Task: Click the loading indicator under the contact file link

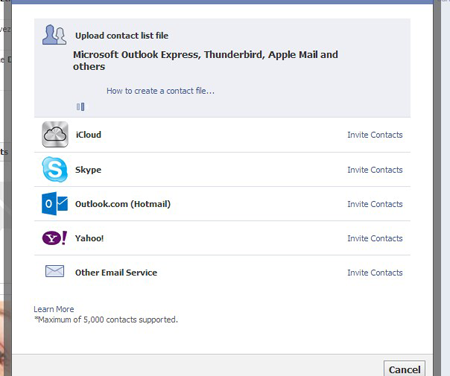Action: pyautogui.click(x=81, y=107)
